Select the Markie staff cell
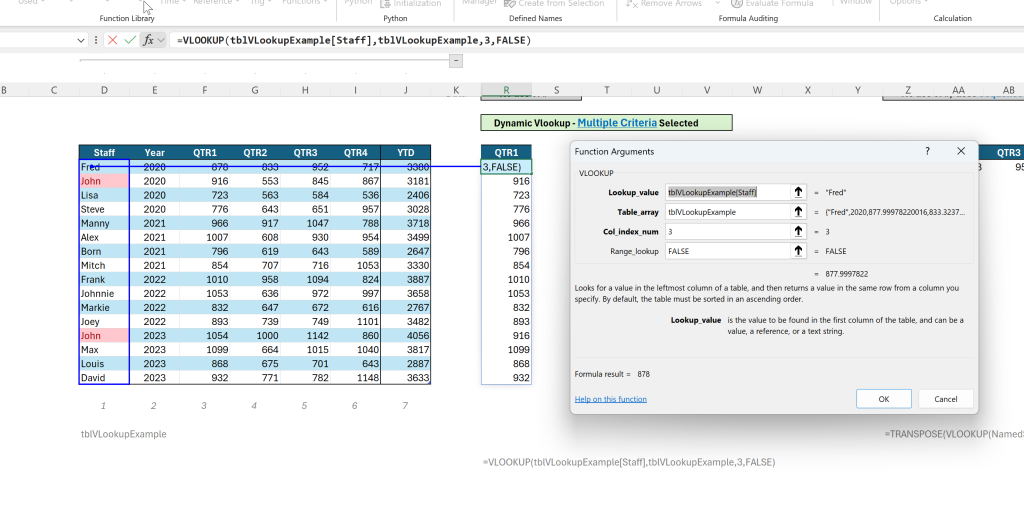Image resolution: width=1024 pixels, height=528 pixels. pyautogui.click(x=104, y=308)
